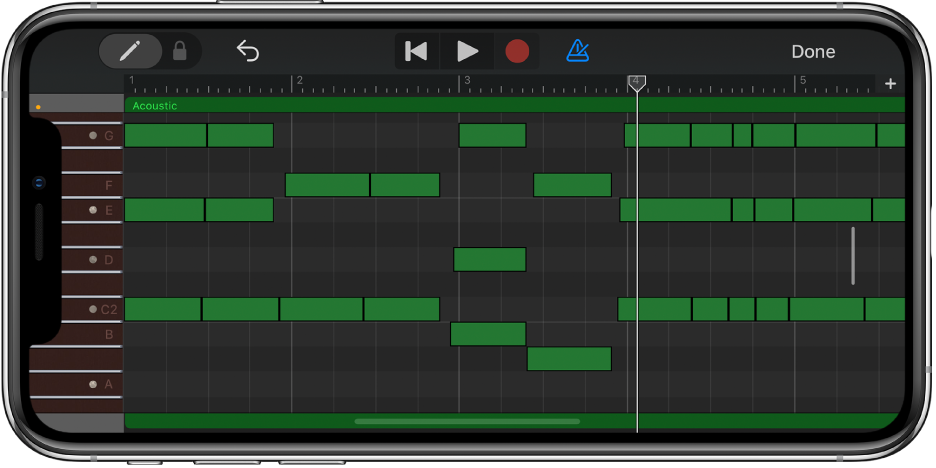The width and height of the screenshot is (936, 468).
Task: Select first F note at bar 2
Action: click(x=327, y=185)
